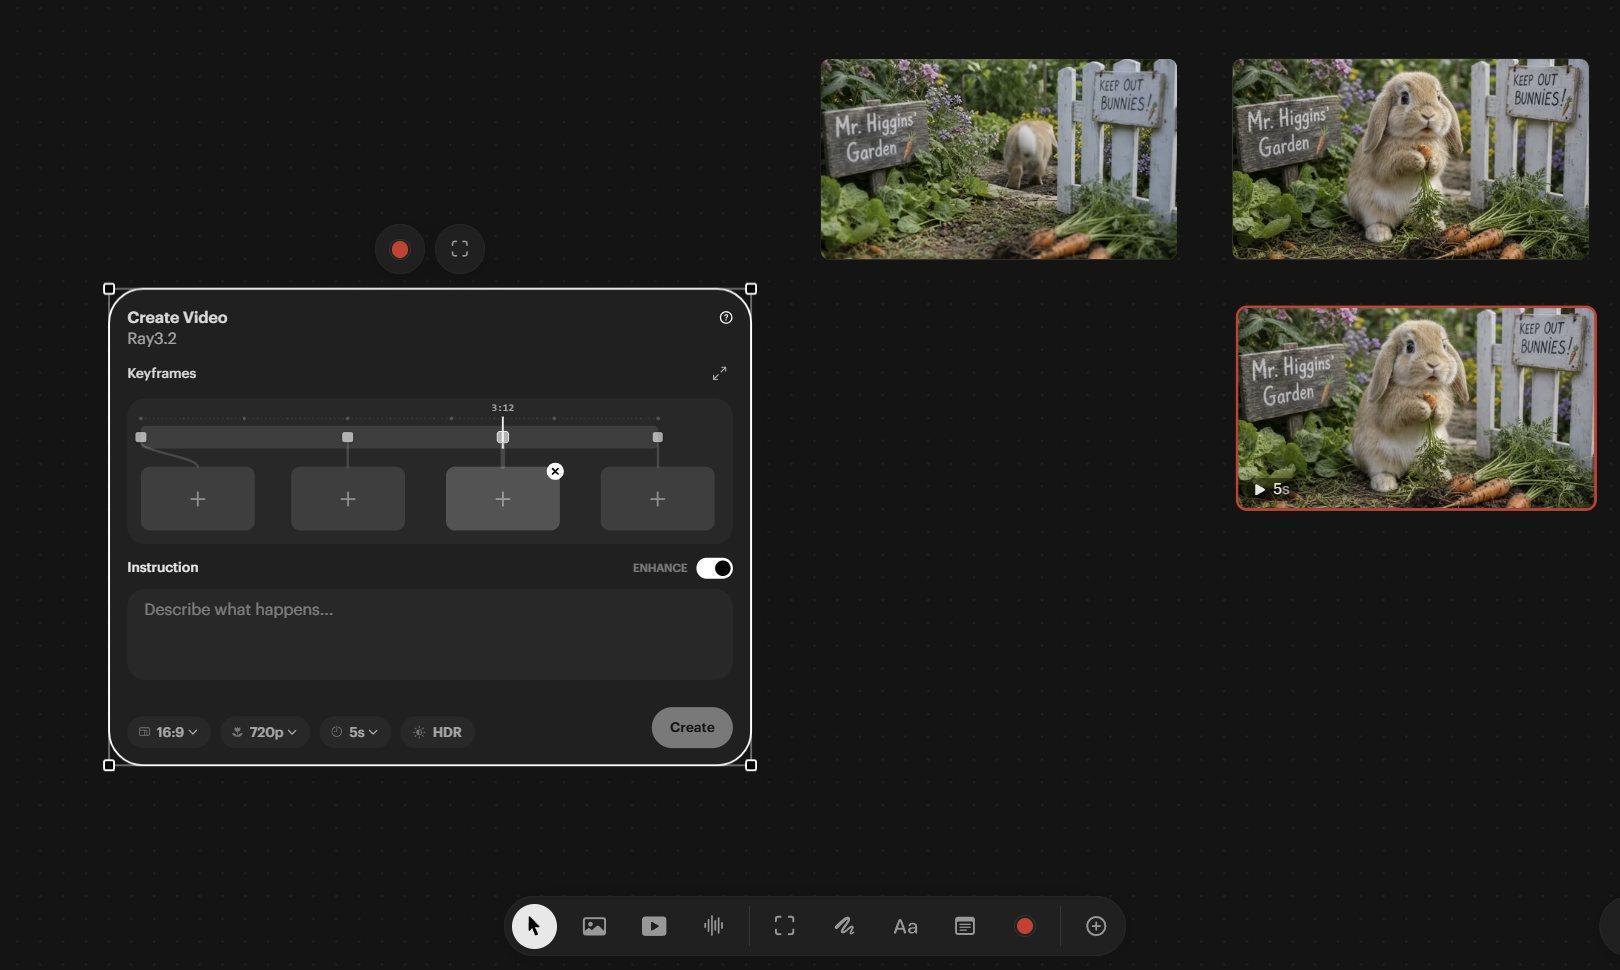
Task: Click the top-left handle of the Create Video card
Action: [x=109, y=289]
